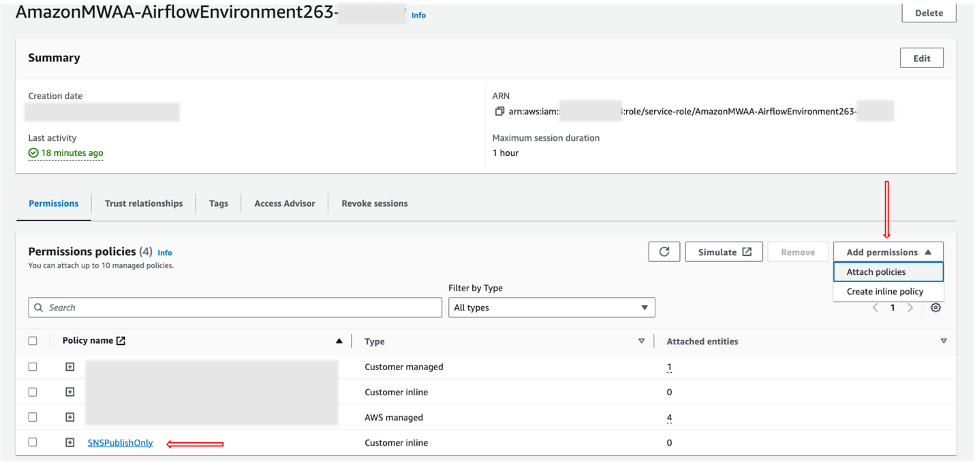Select the Customer managed policy checkbox
Viewport: 977px width, 462px height.
coord(32,367)
